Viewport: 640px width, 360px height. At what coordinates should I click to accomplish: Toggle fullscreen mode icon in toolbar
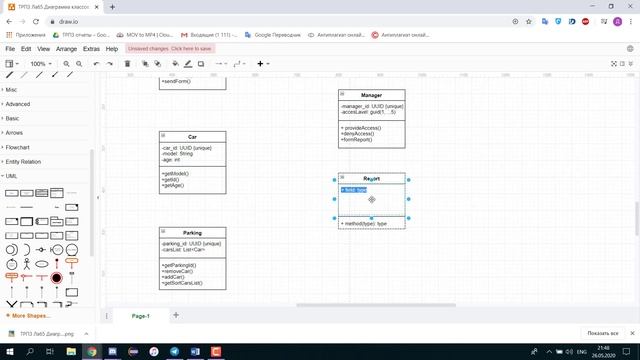coord(614,64)
